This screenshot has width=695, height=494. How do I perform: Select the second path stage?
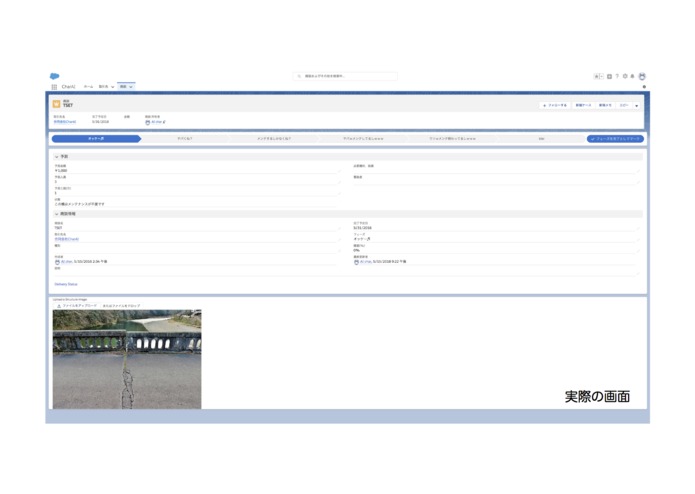[x=185, y=139]
